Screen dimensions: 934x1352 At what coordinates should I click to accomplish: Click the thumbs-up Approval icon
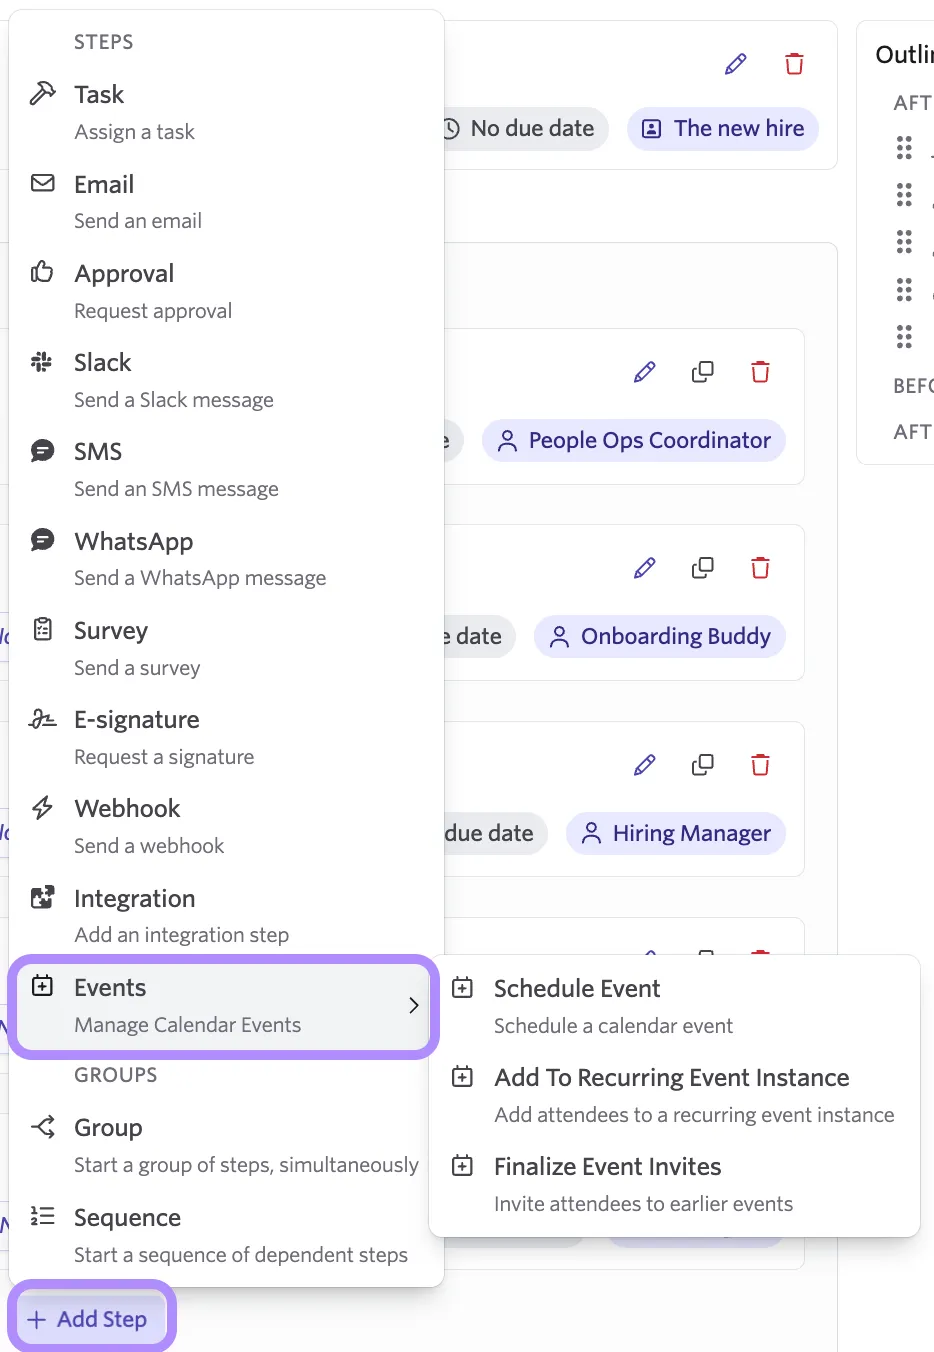point(42,272)
